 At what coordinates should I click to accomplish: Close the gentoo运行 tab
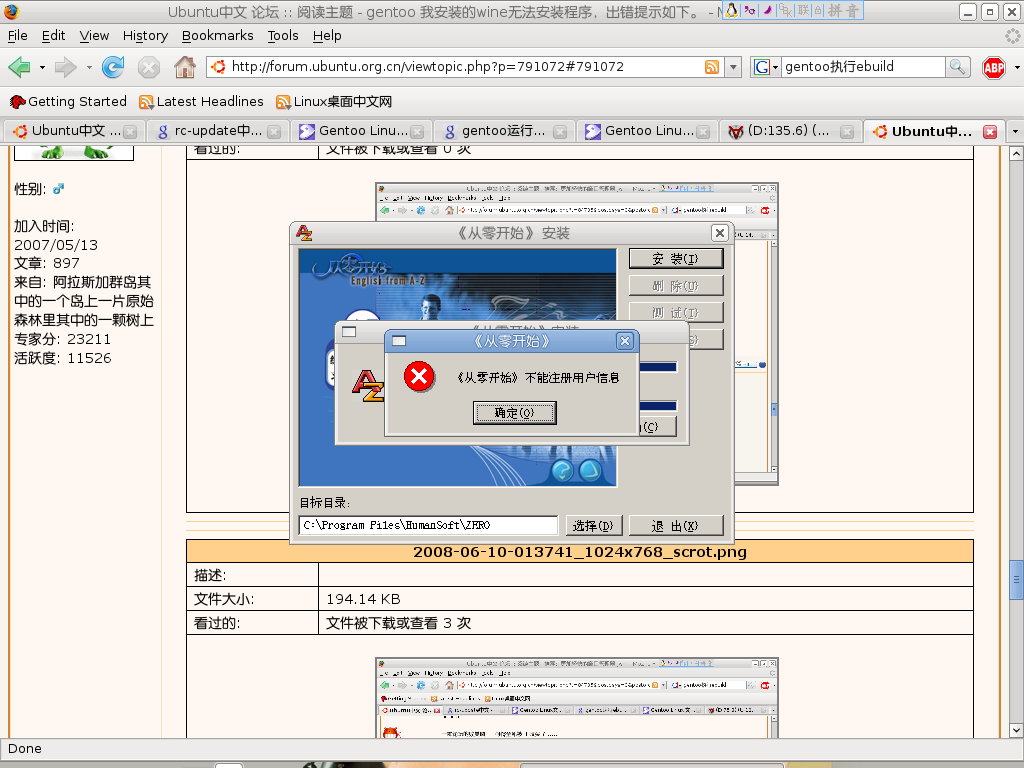560,132
